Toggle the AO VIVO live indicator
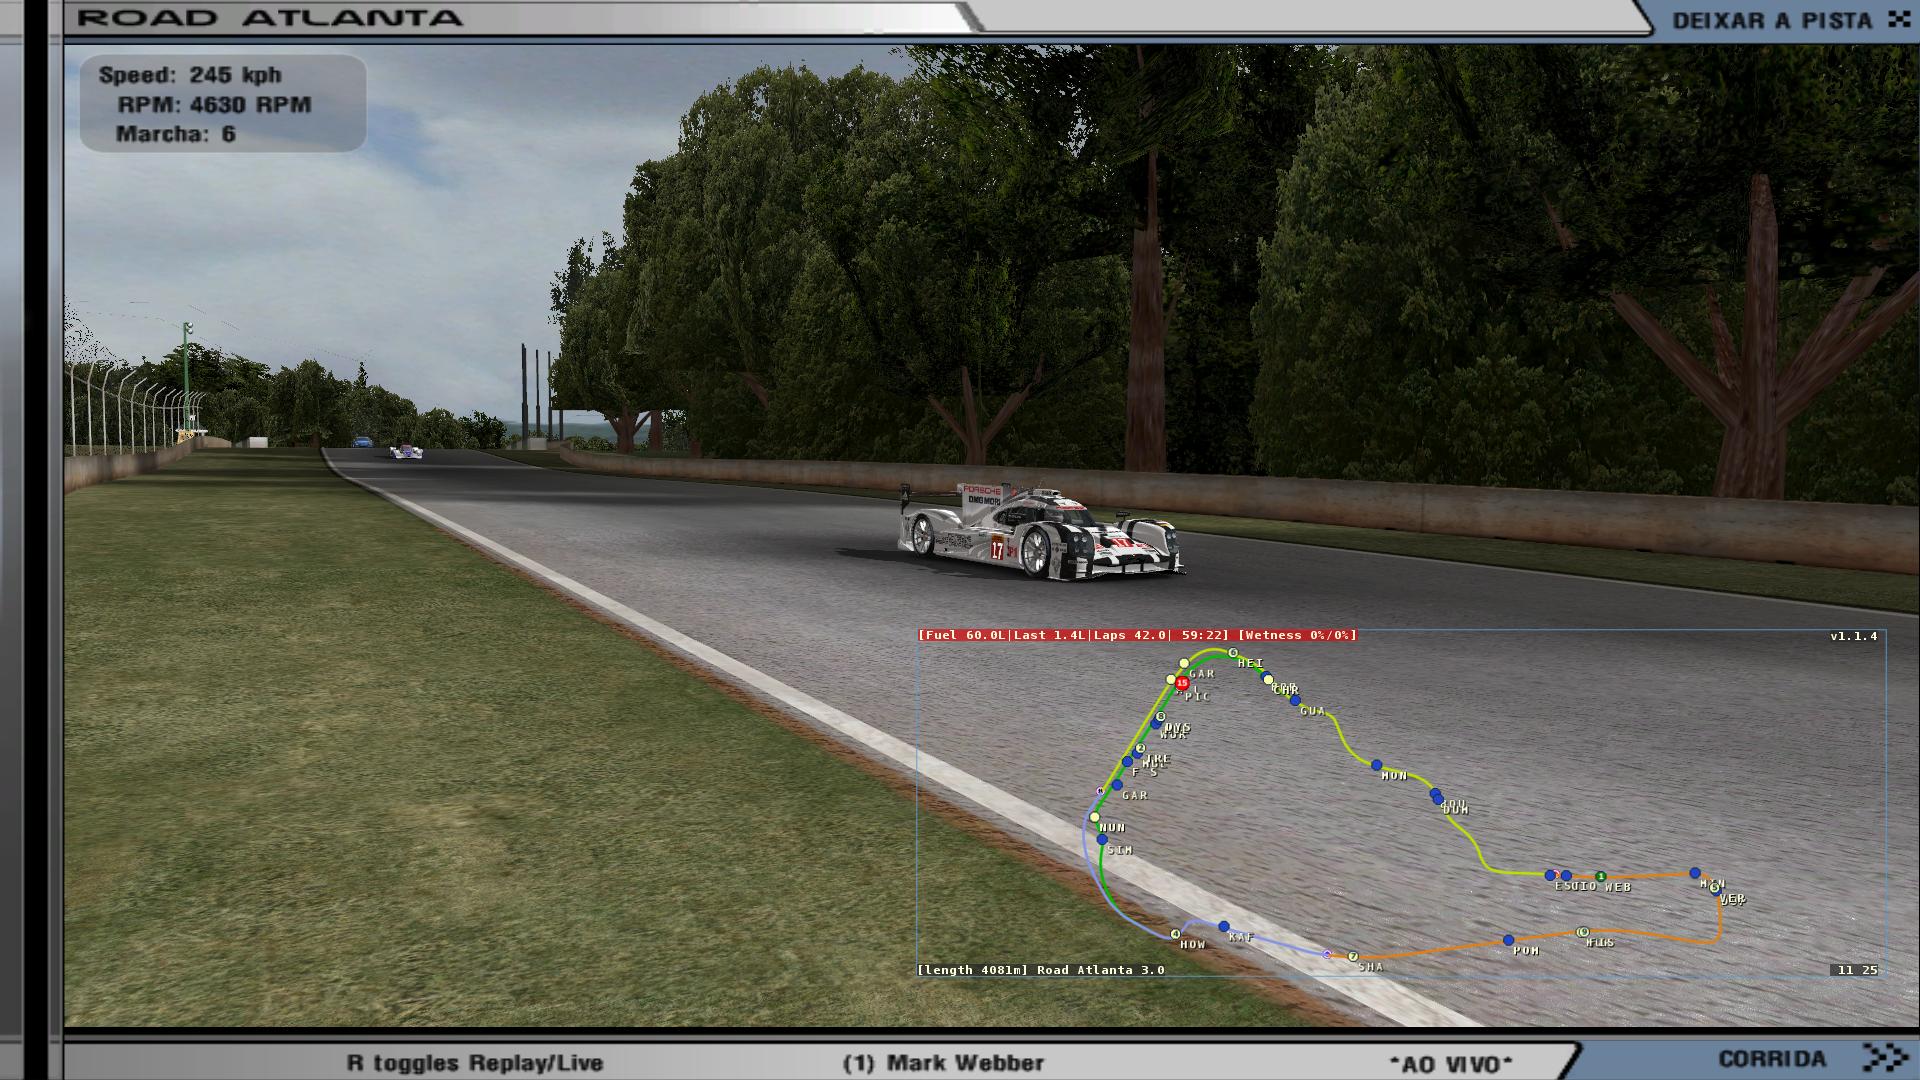 [1450, 1063]
